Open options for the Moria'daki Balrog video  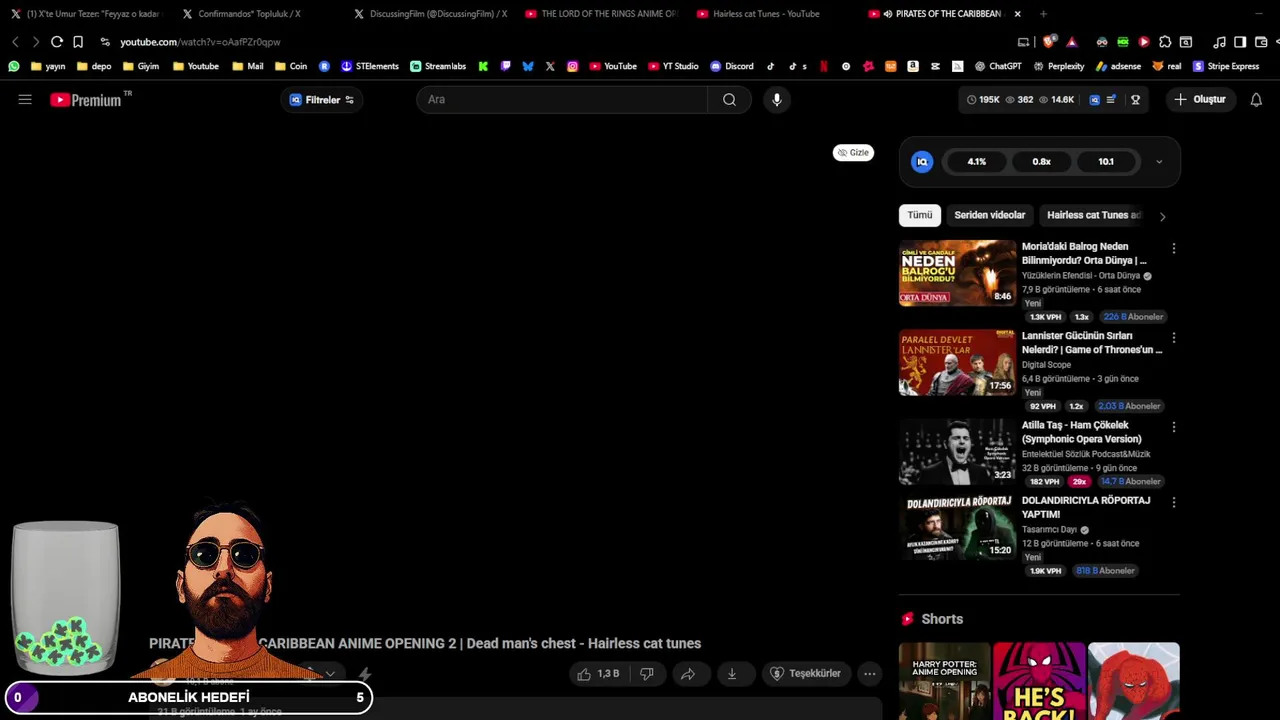[x=1174, y=248]
